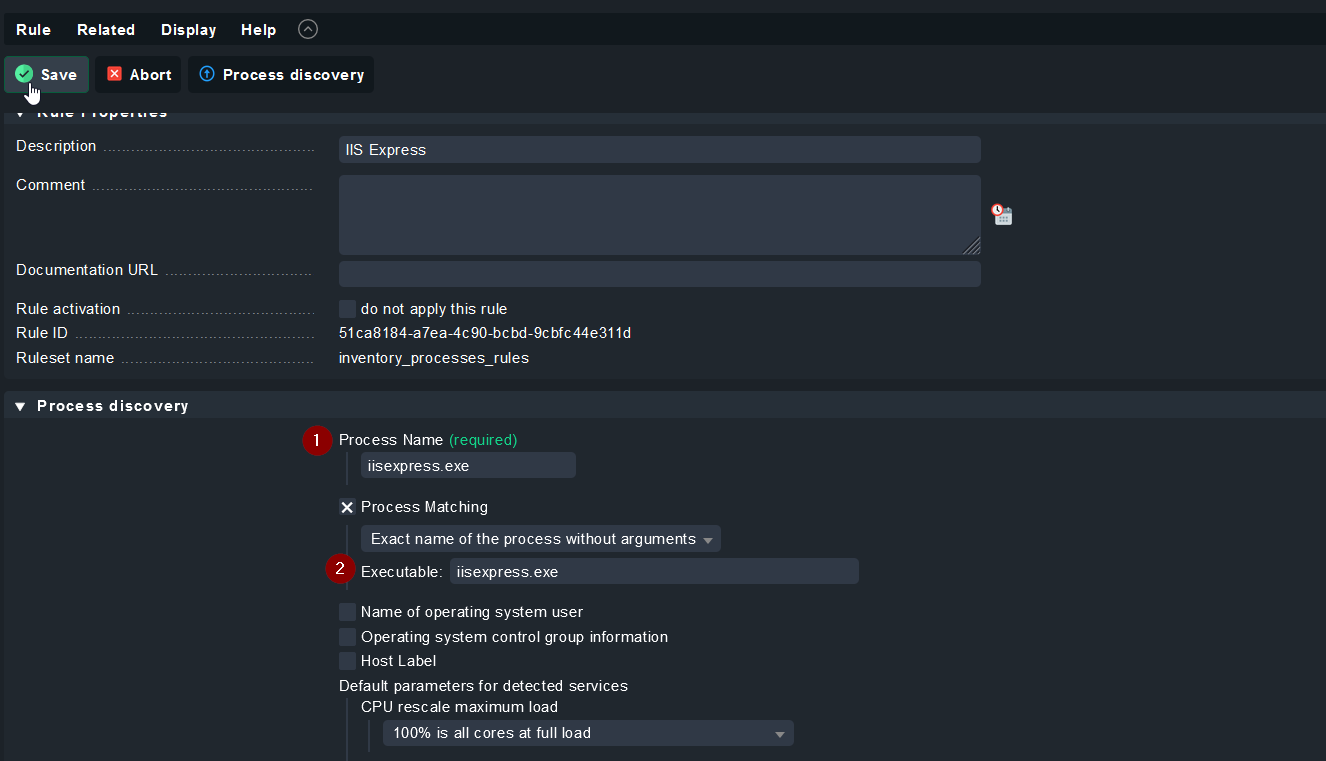Click the Description field containing IIS Express
This screenshot has width=1326, height=761.
[659, 150]
